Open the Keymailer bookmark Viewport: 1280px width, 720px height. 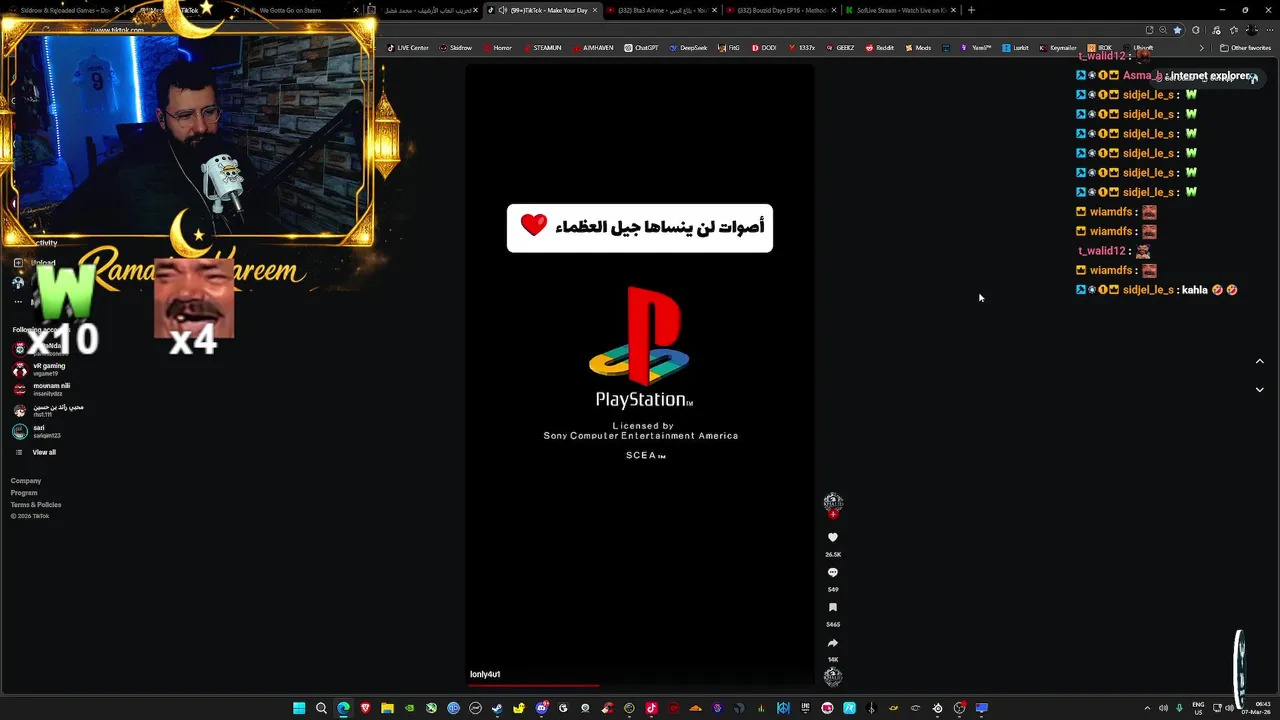point(1058,48)
